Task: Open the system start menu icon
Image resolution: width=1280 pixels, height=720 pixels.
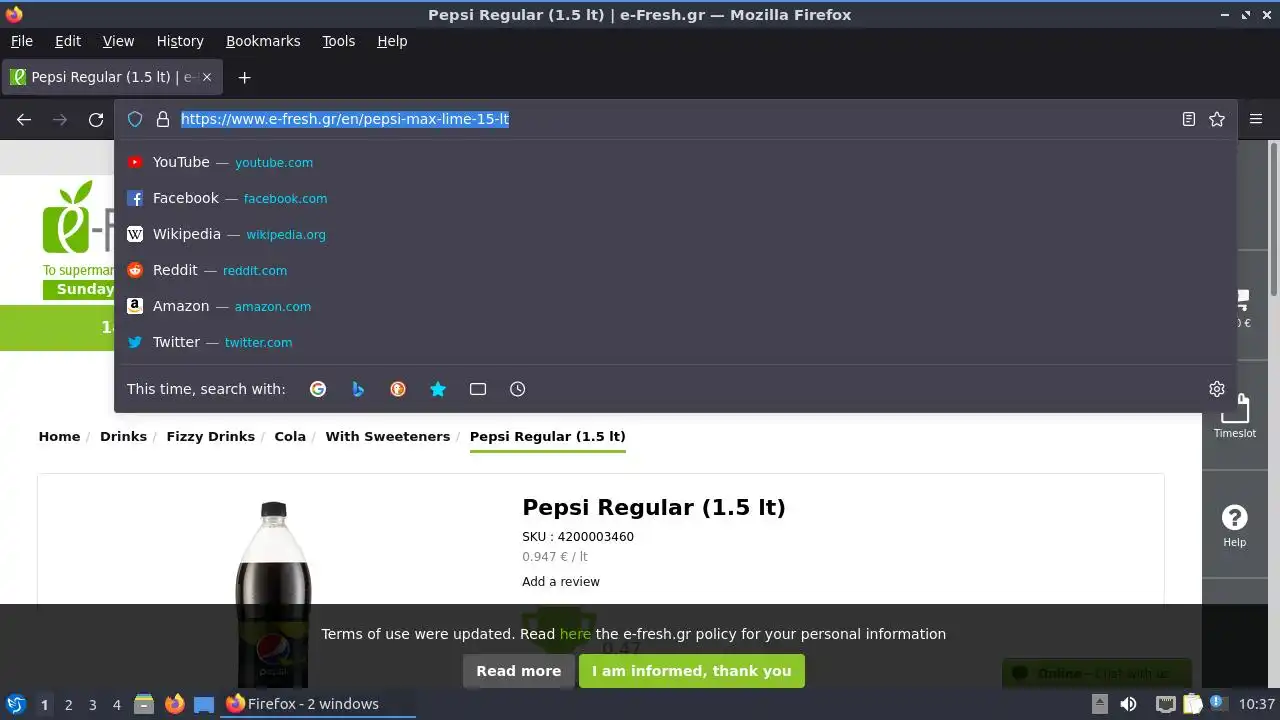Action: click(15, 704)
